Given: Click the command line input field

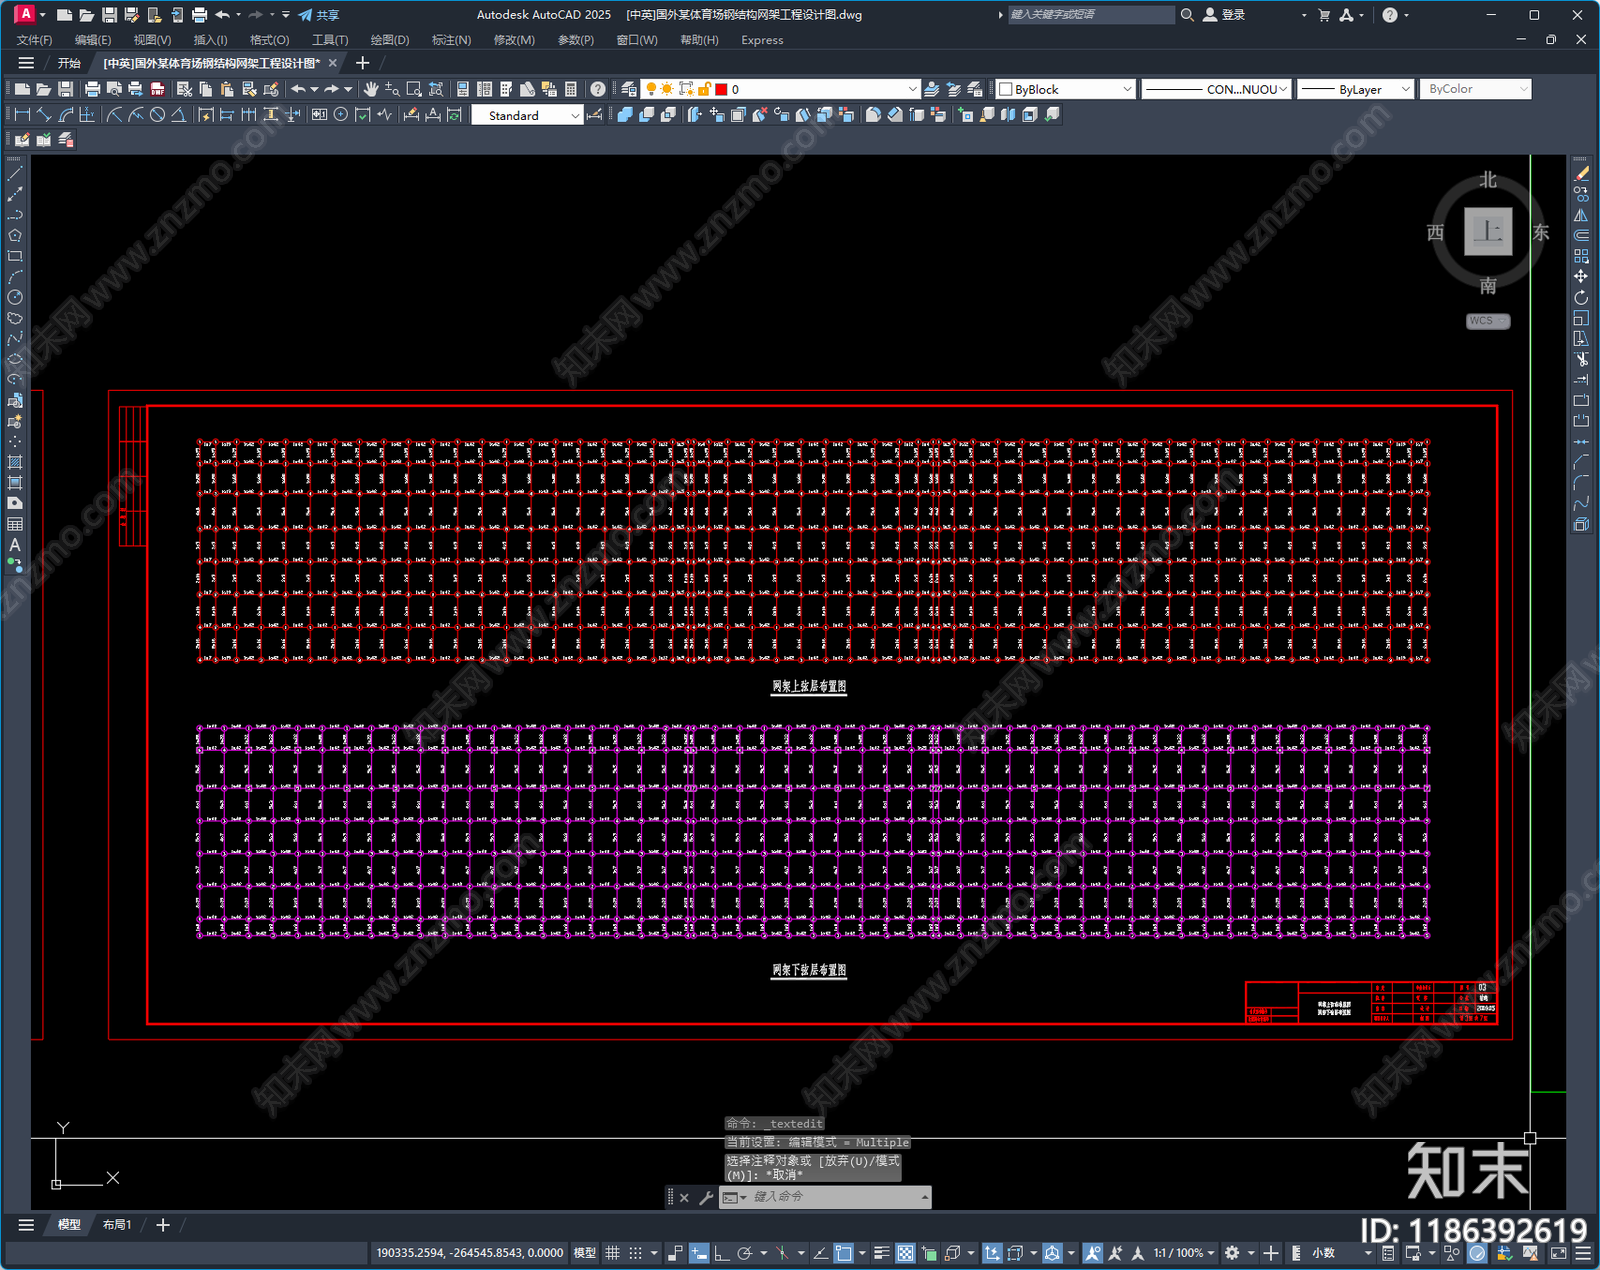Looking at the screenshot, I should tap(835, 1197).
